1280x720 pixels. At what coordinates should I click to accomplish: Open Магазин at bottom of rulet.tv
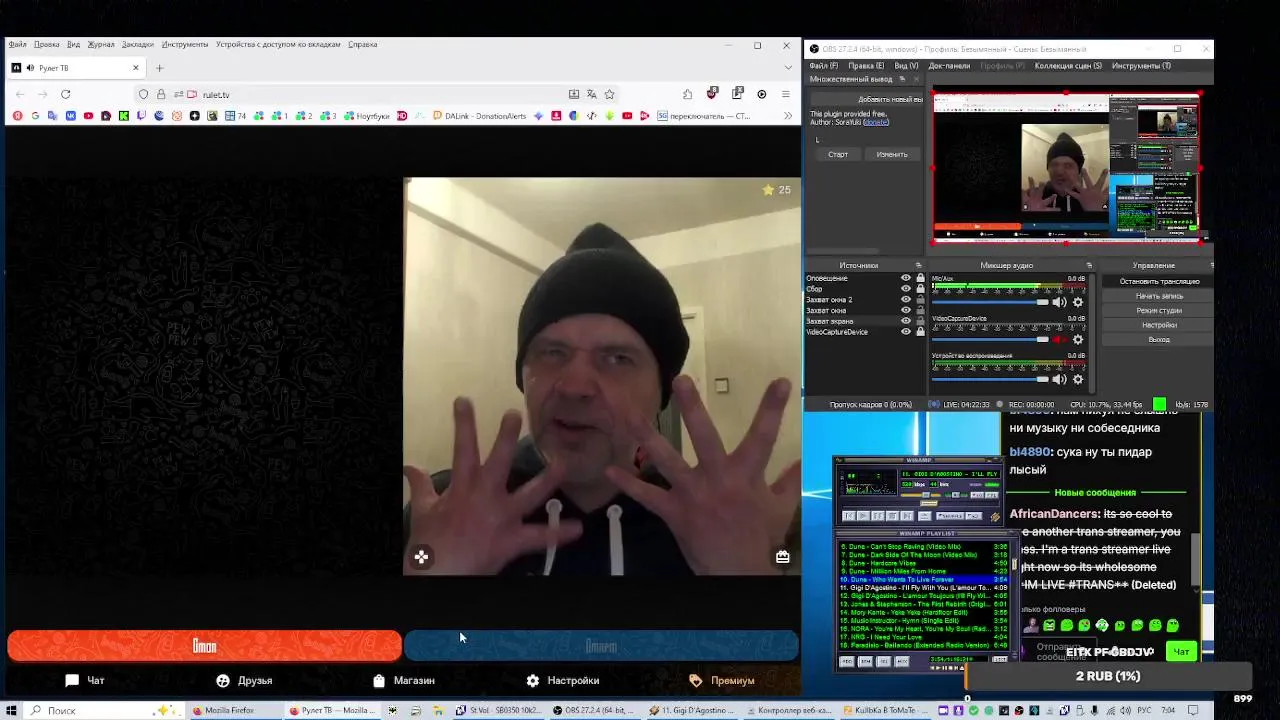tap(403, 680)
